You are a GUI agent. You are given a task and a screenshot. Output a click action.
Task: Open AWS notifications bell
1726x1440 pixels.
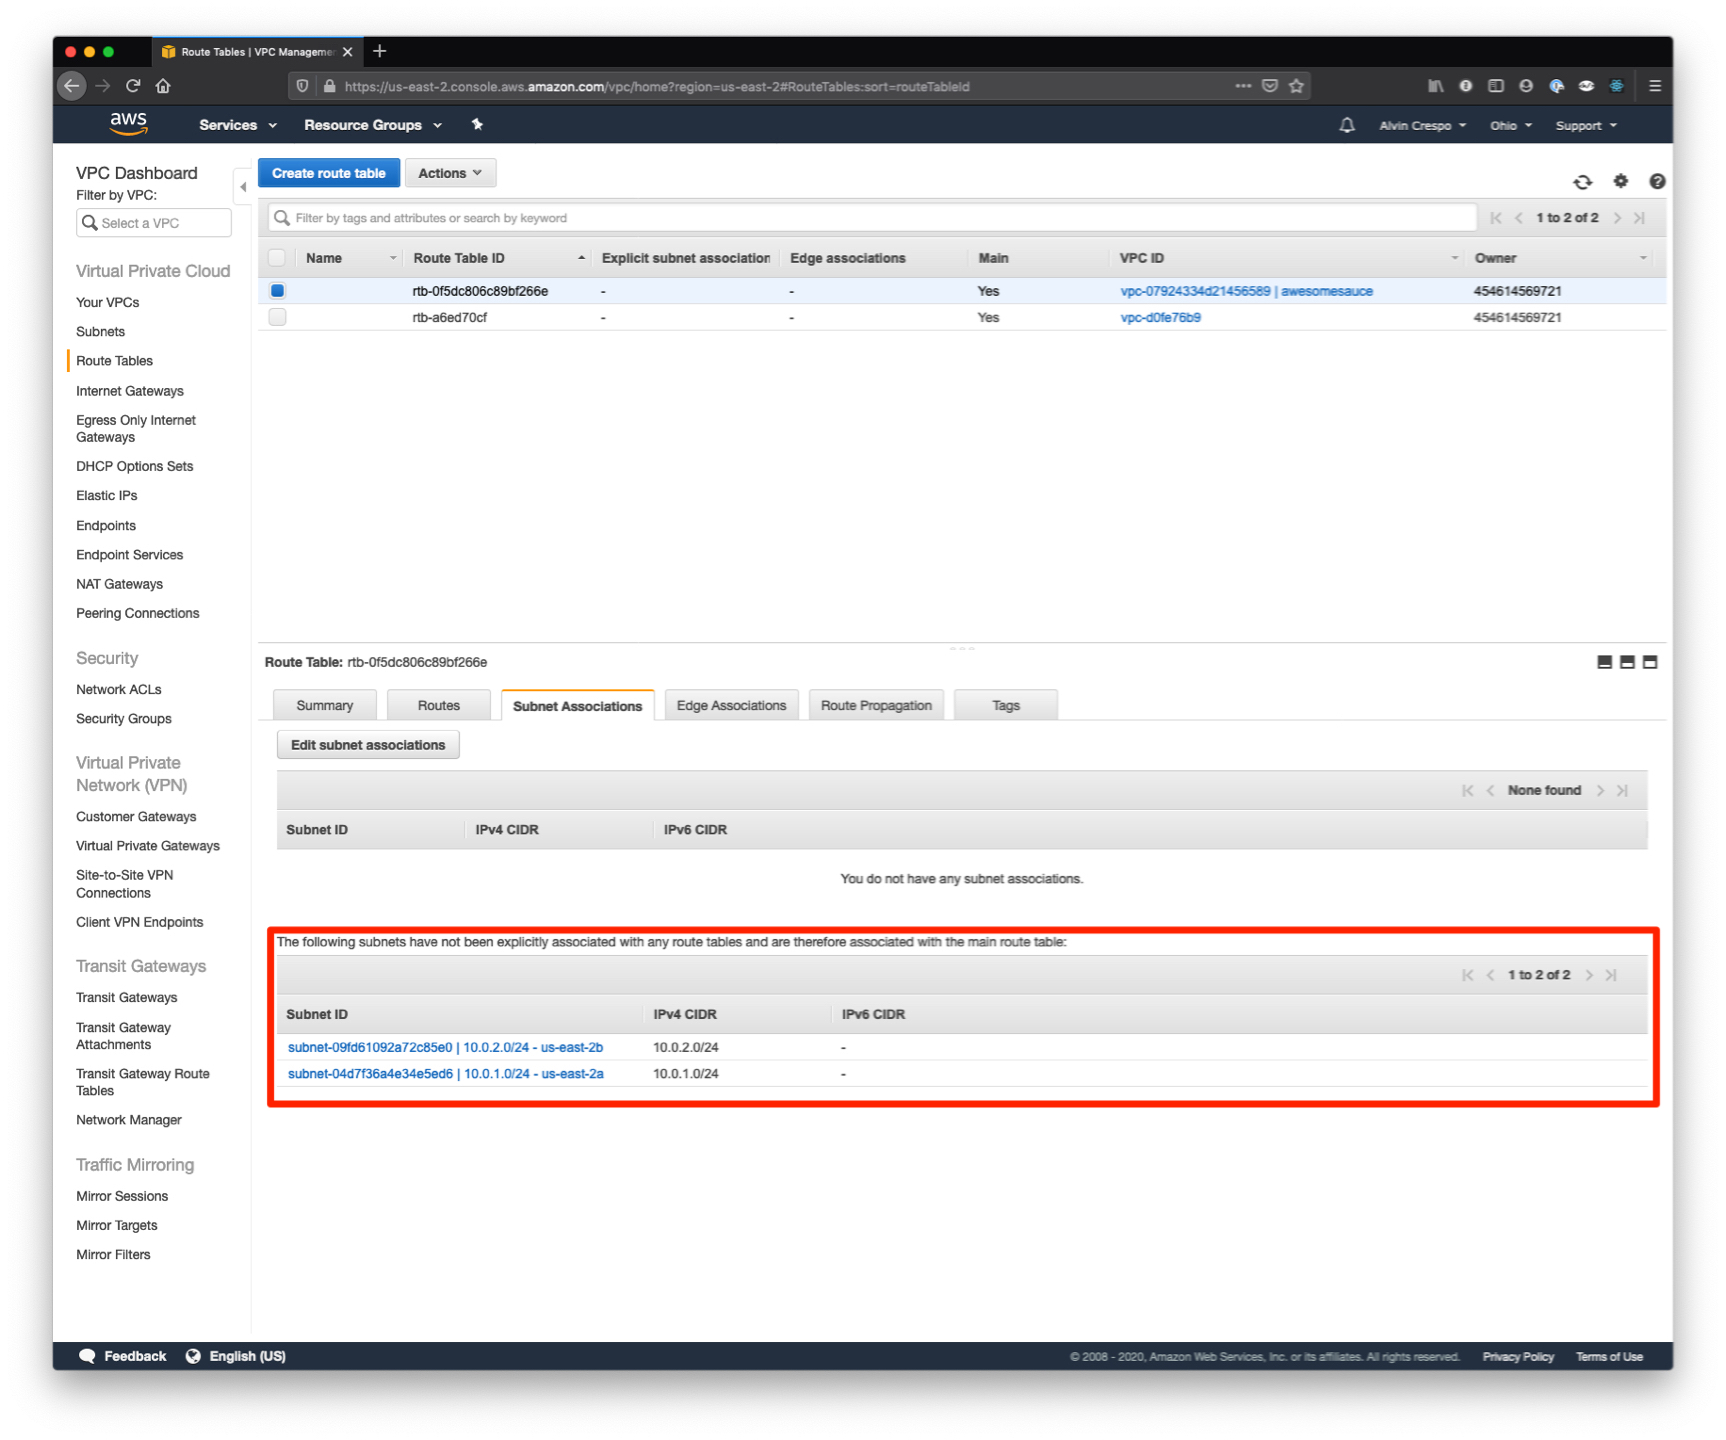pos(1346,124)
